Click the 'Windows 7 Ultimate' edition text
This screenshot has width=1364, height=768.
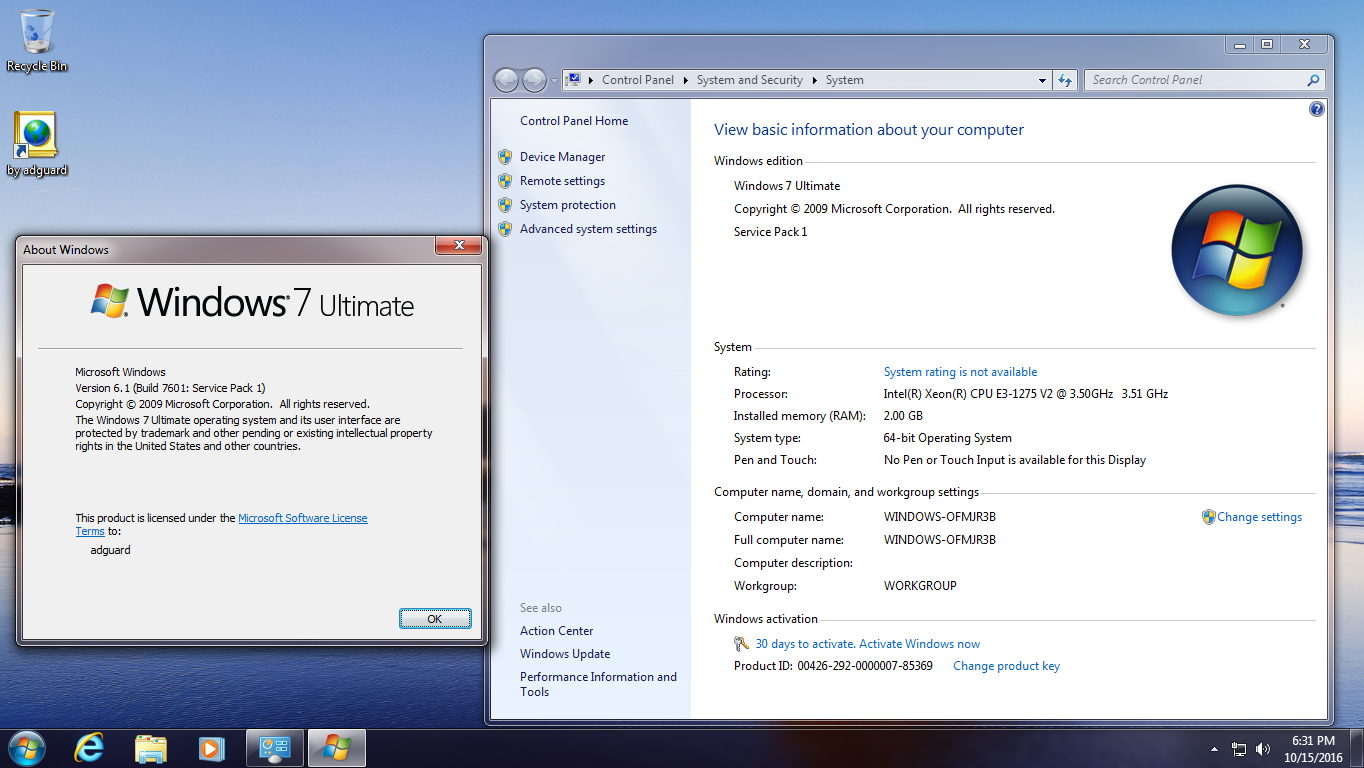tap(787, 186)
